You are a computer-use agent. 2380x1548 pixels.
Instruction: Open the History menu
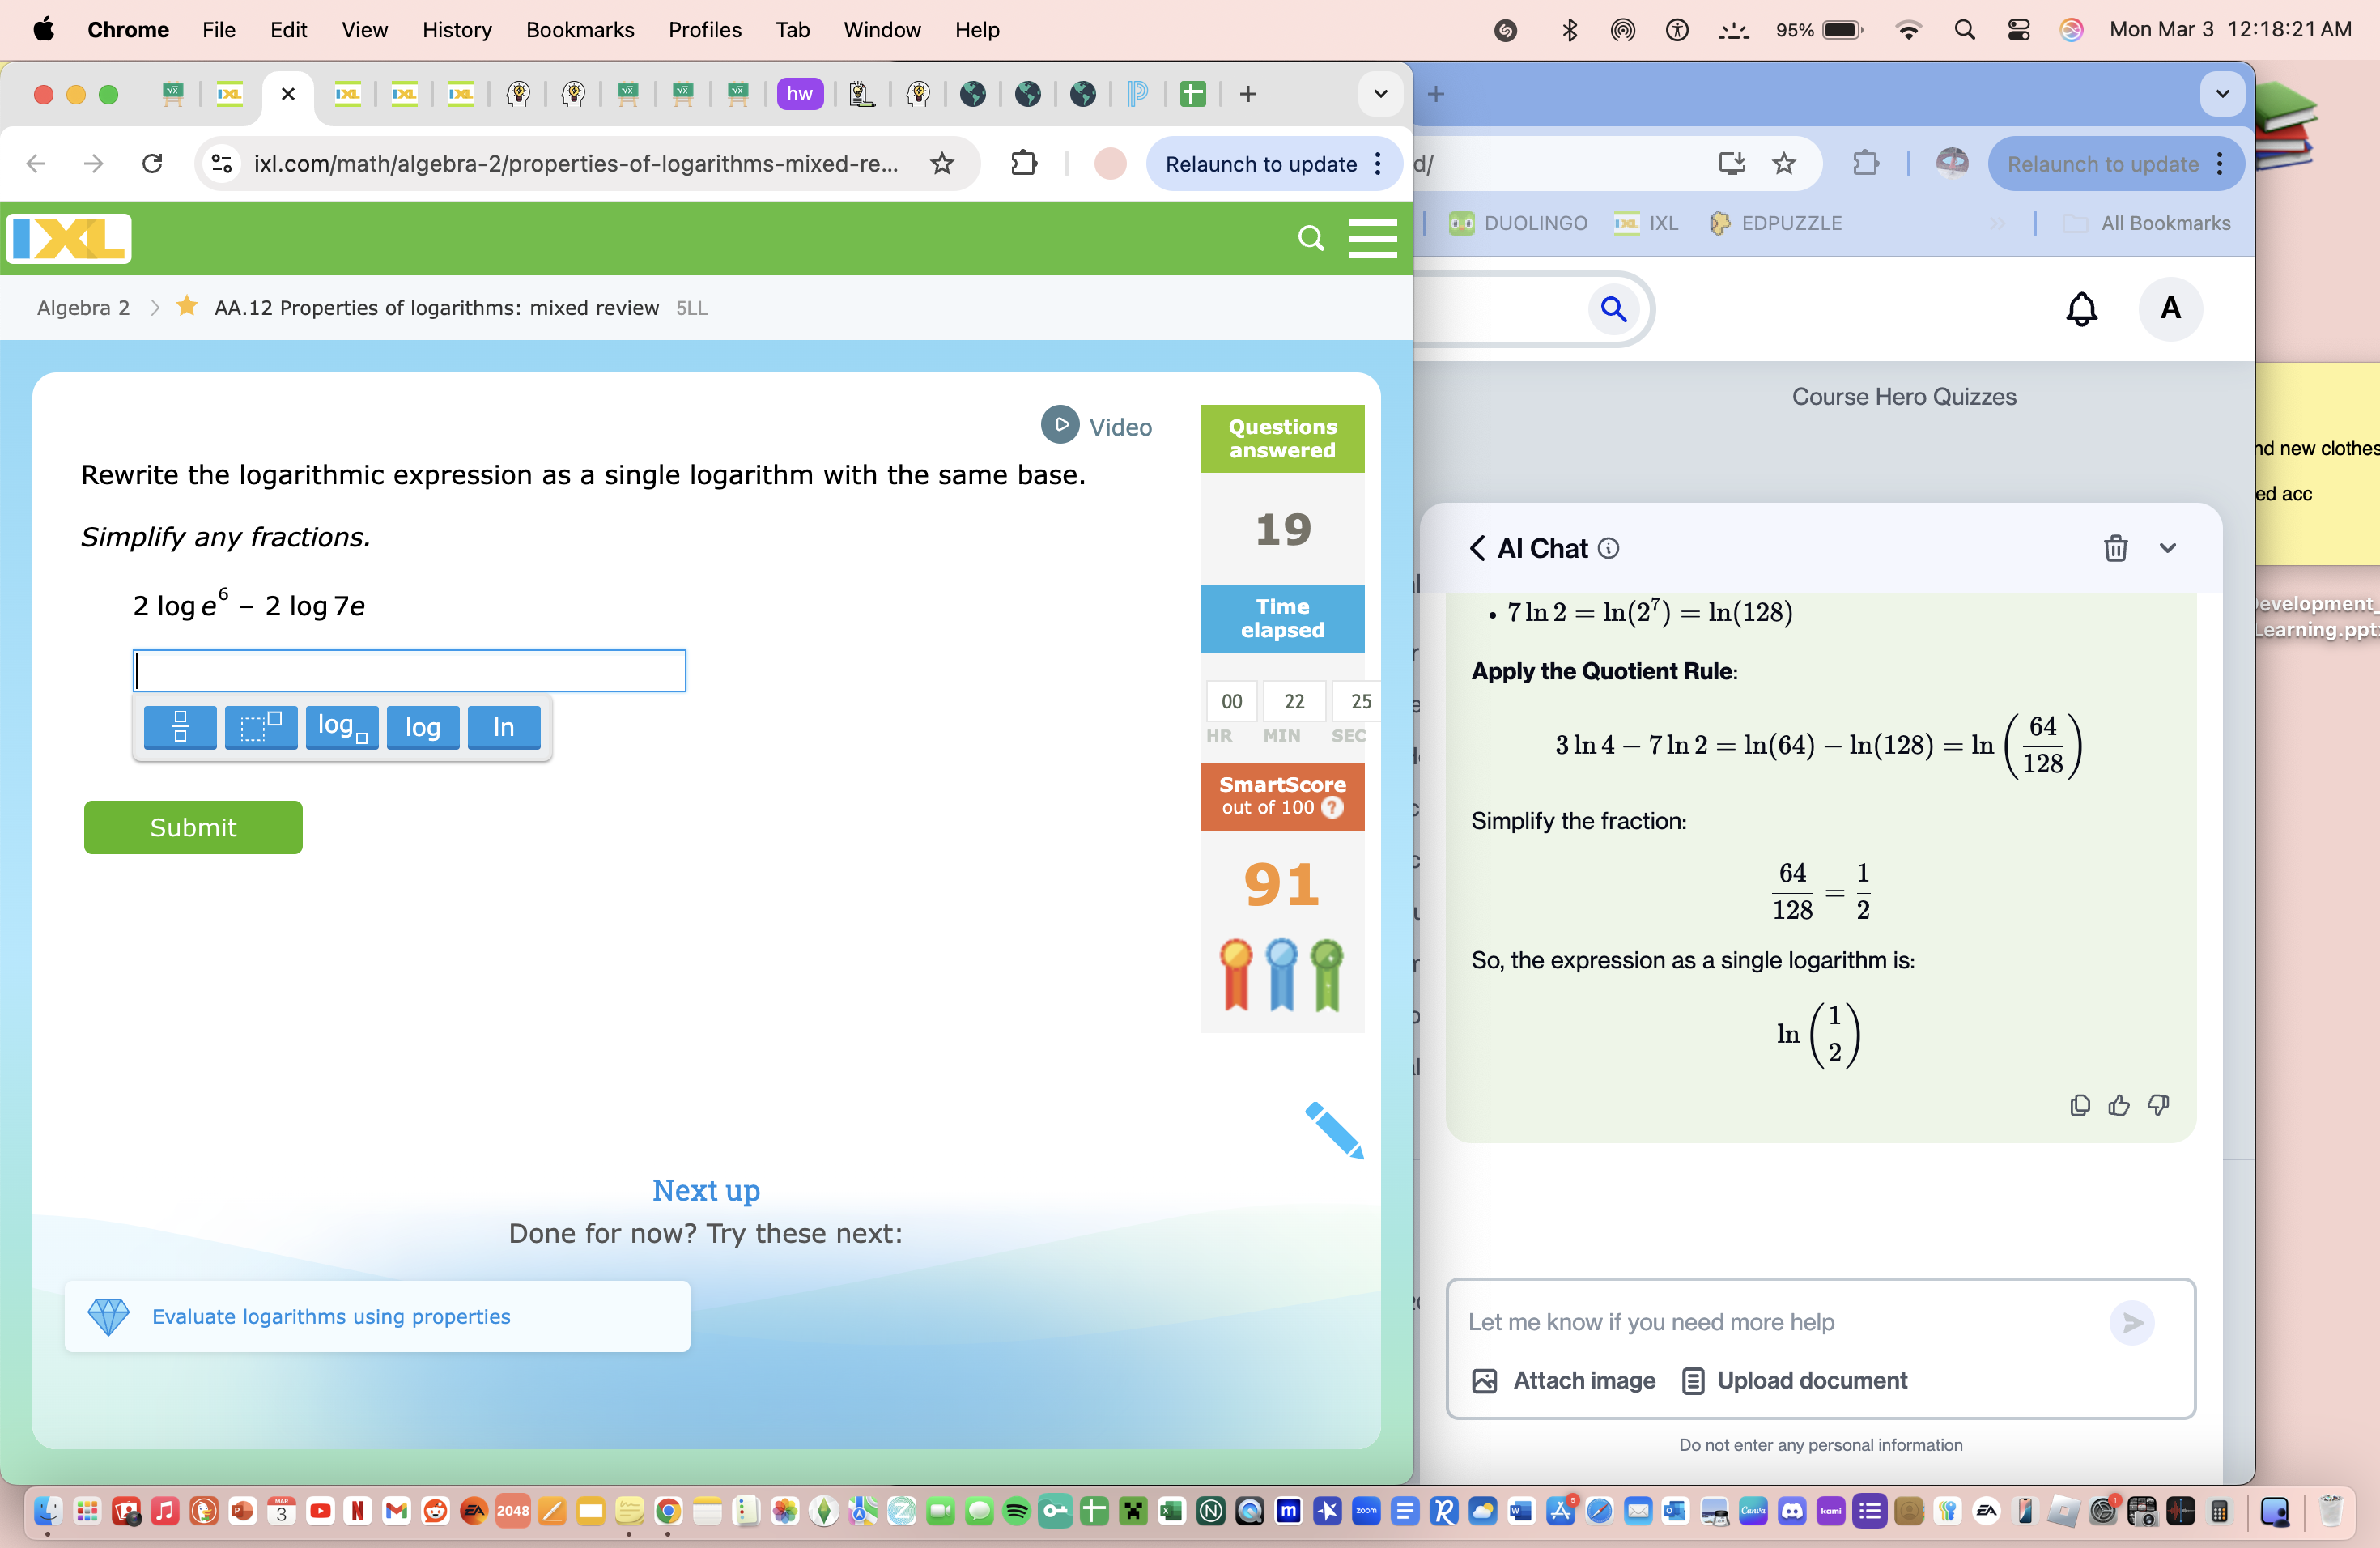pyautogui.click(x=456, y=29)
